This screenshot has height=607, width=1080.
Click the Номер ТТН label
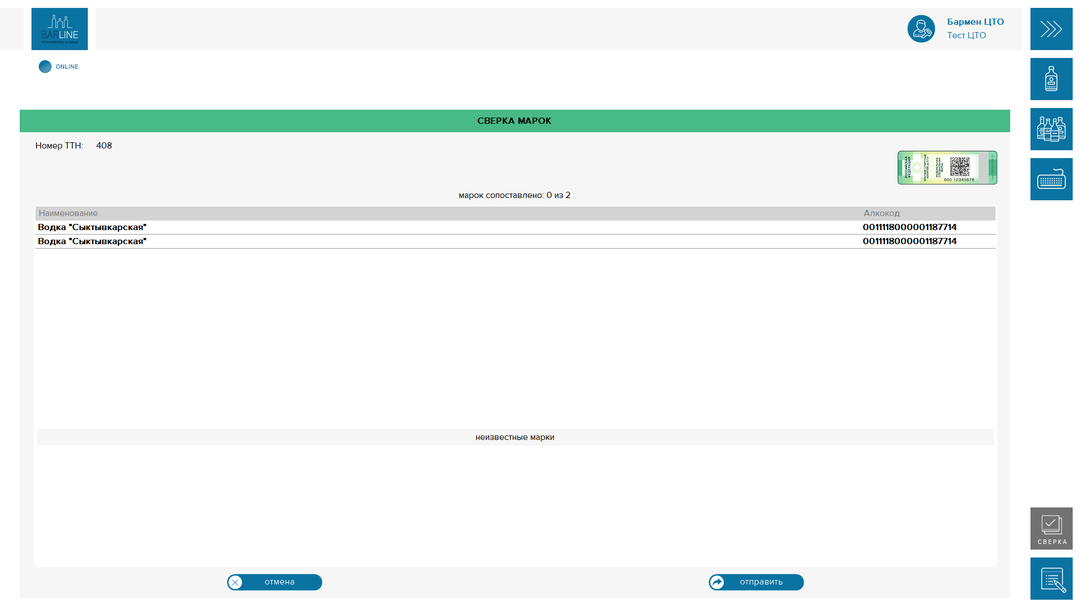click(x=59, y=146)
